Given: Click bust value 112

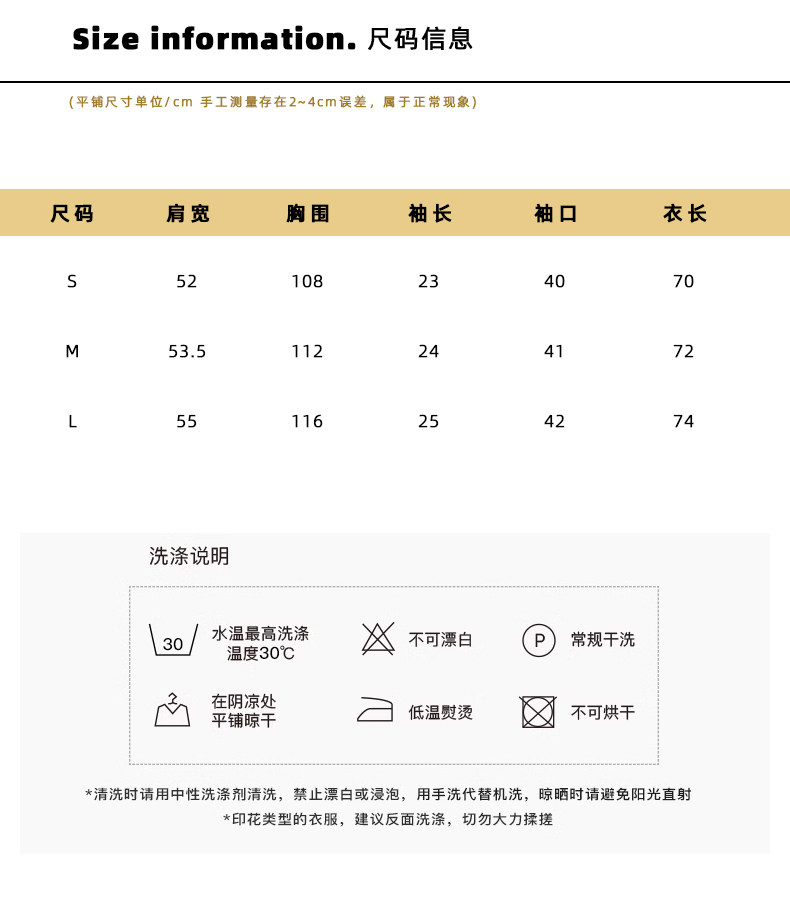Looking at the screenshot, I should (307, 351).
